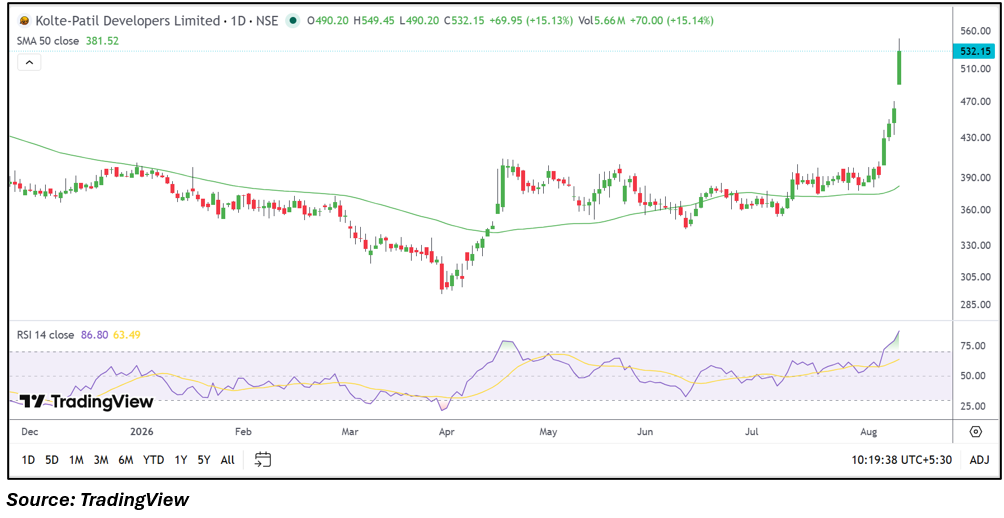Image resolution: width=1004 pixels, height=518 pixels.
Task: Collapse the indicator legend chevron button
Action: pyautogui.click(x=29, y=63)
